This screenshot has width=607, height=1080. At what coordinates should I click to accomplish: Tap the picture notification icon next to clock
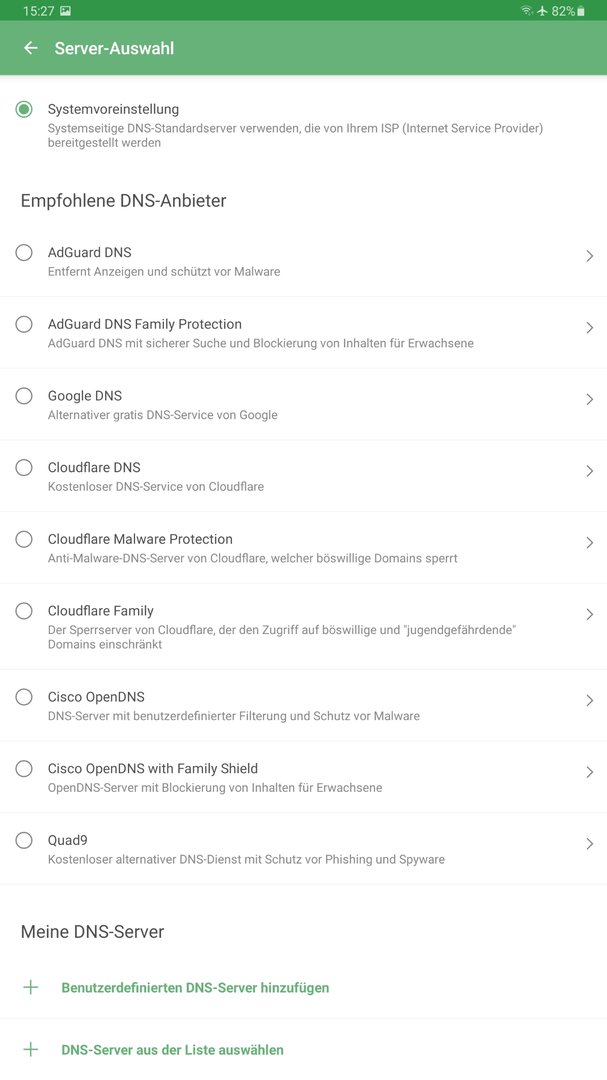pyautogui.click(x=65, y=10)
